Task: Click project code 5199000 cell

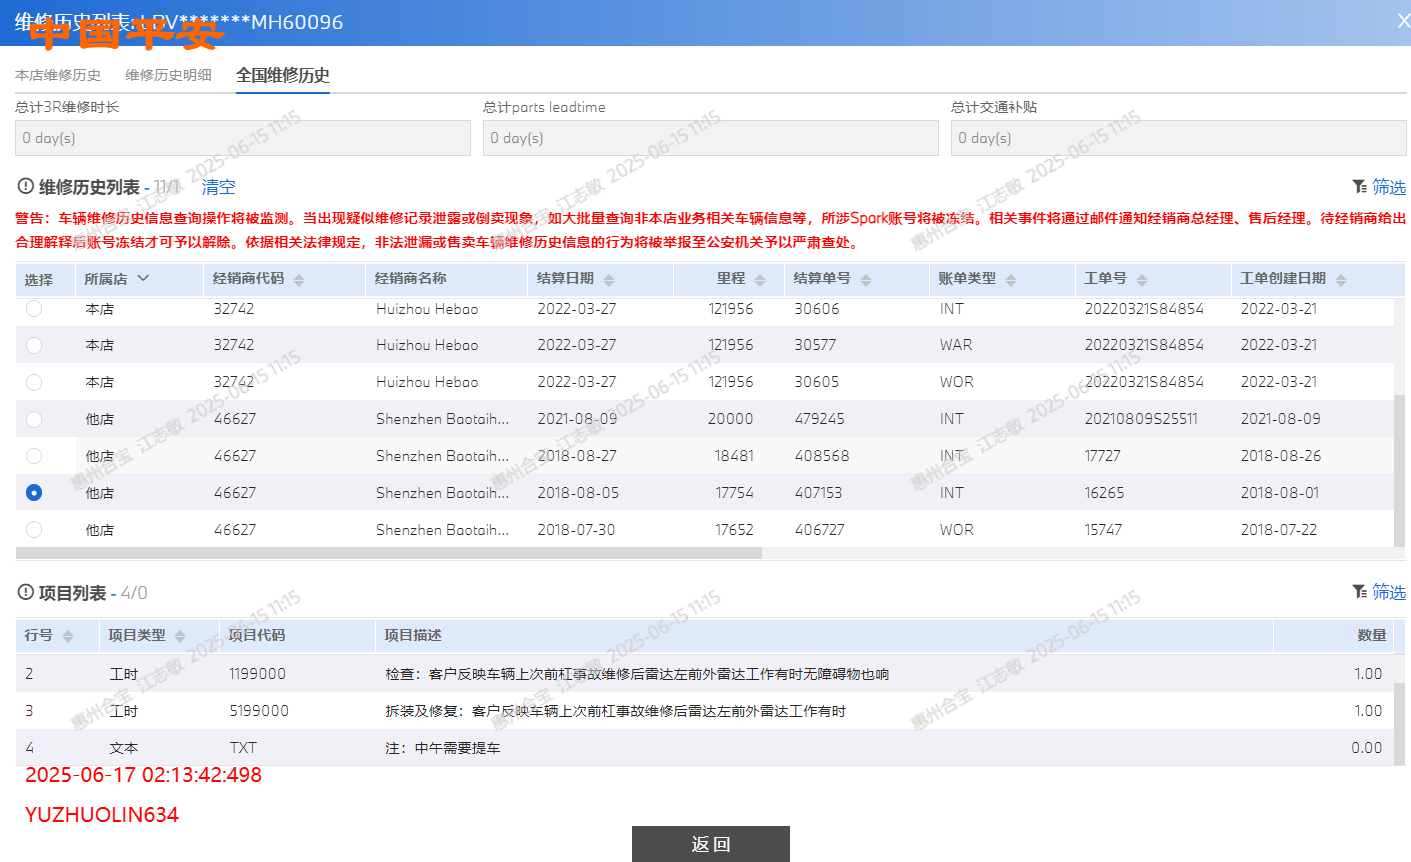Action: pyautogui.click(x=259, y=711)
